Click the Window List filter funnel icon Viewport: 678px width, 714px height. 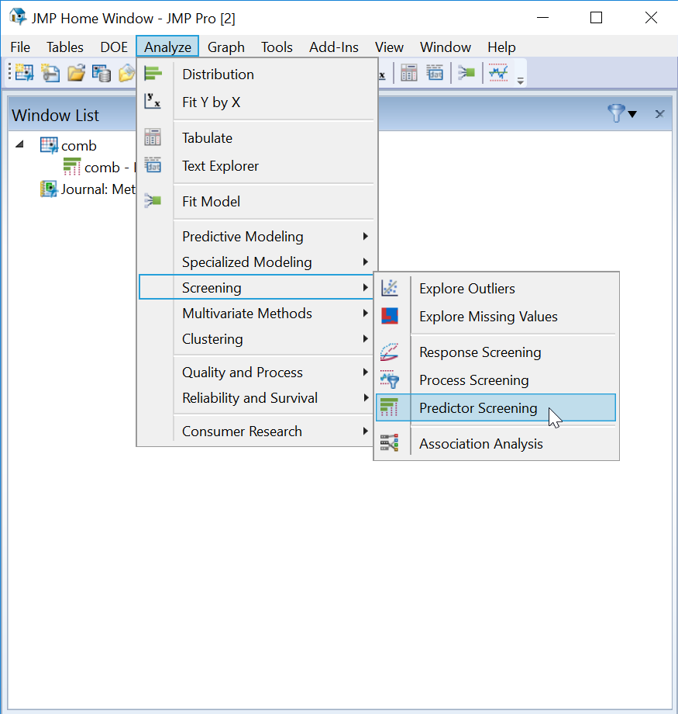point(616,113)
